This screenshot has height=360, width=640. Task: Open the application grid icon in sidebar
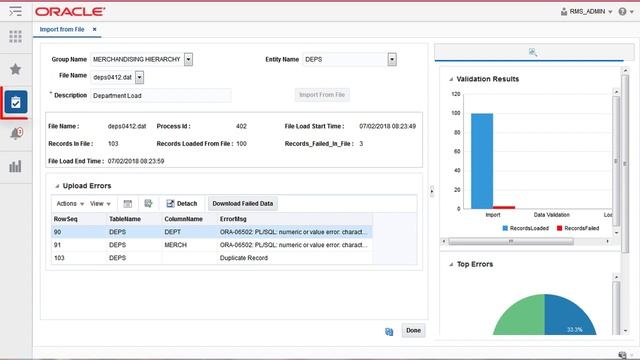click(x=16, y=37)
